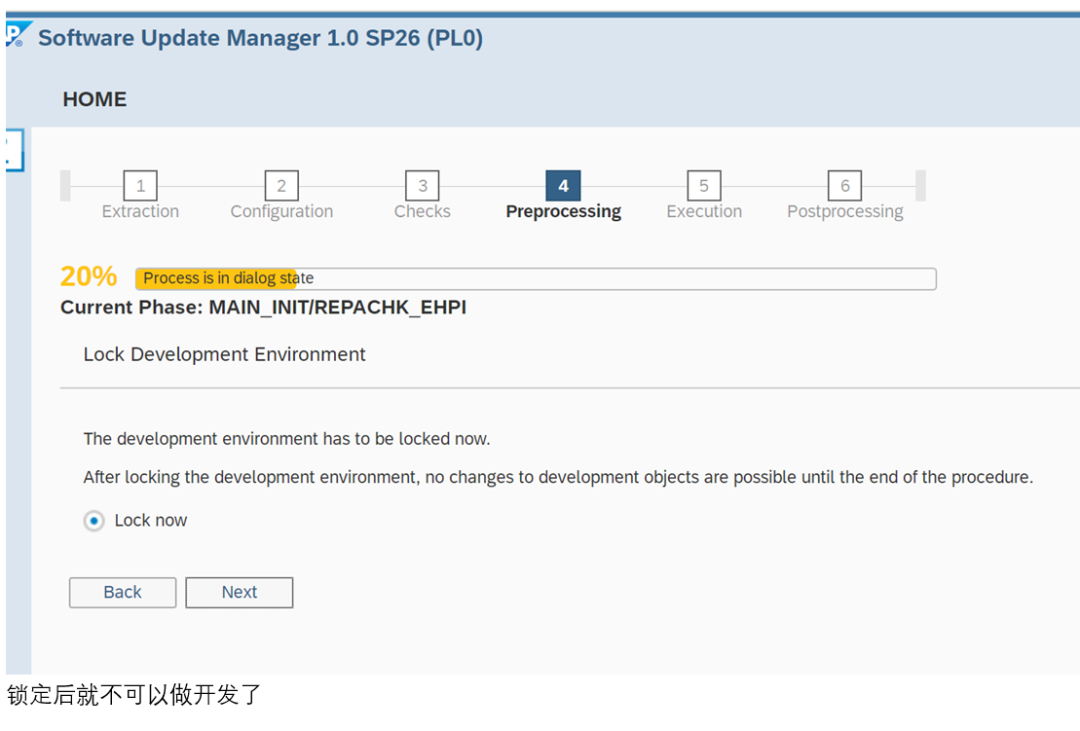1080x731 pixels.
Task: Click the Extraction step label
Action: point(141,212)
